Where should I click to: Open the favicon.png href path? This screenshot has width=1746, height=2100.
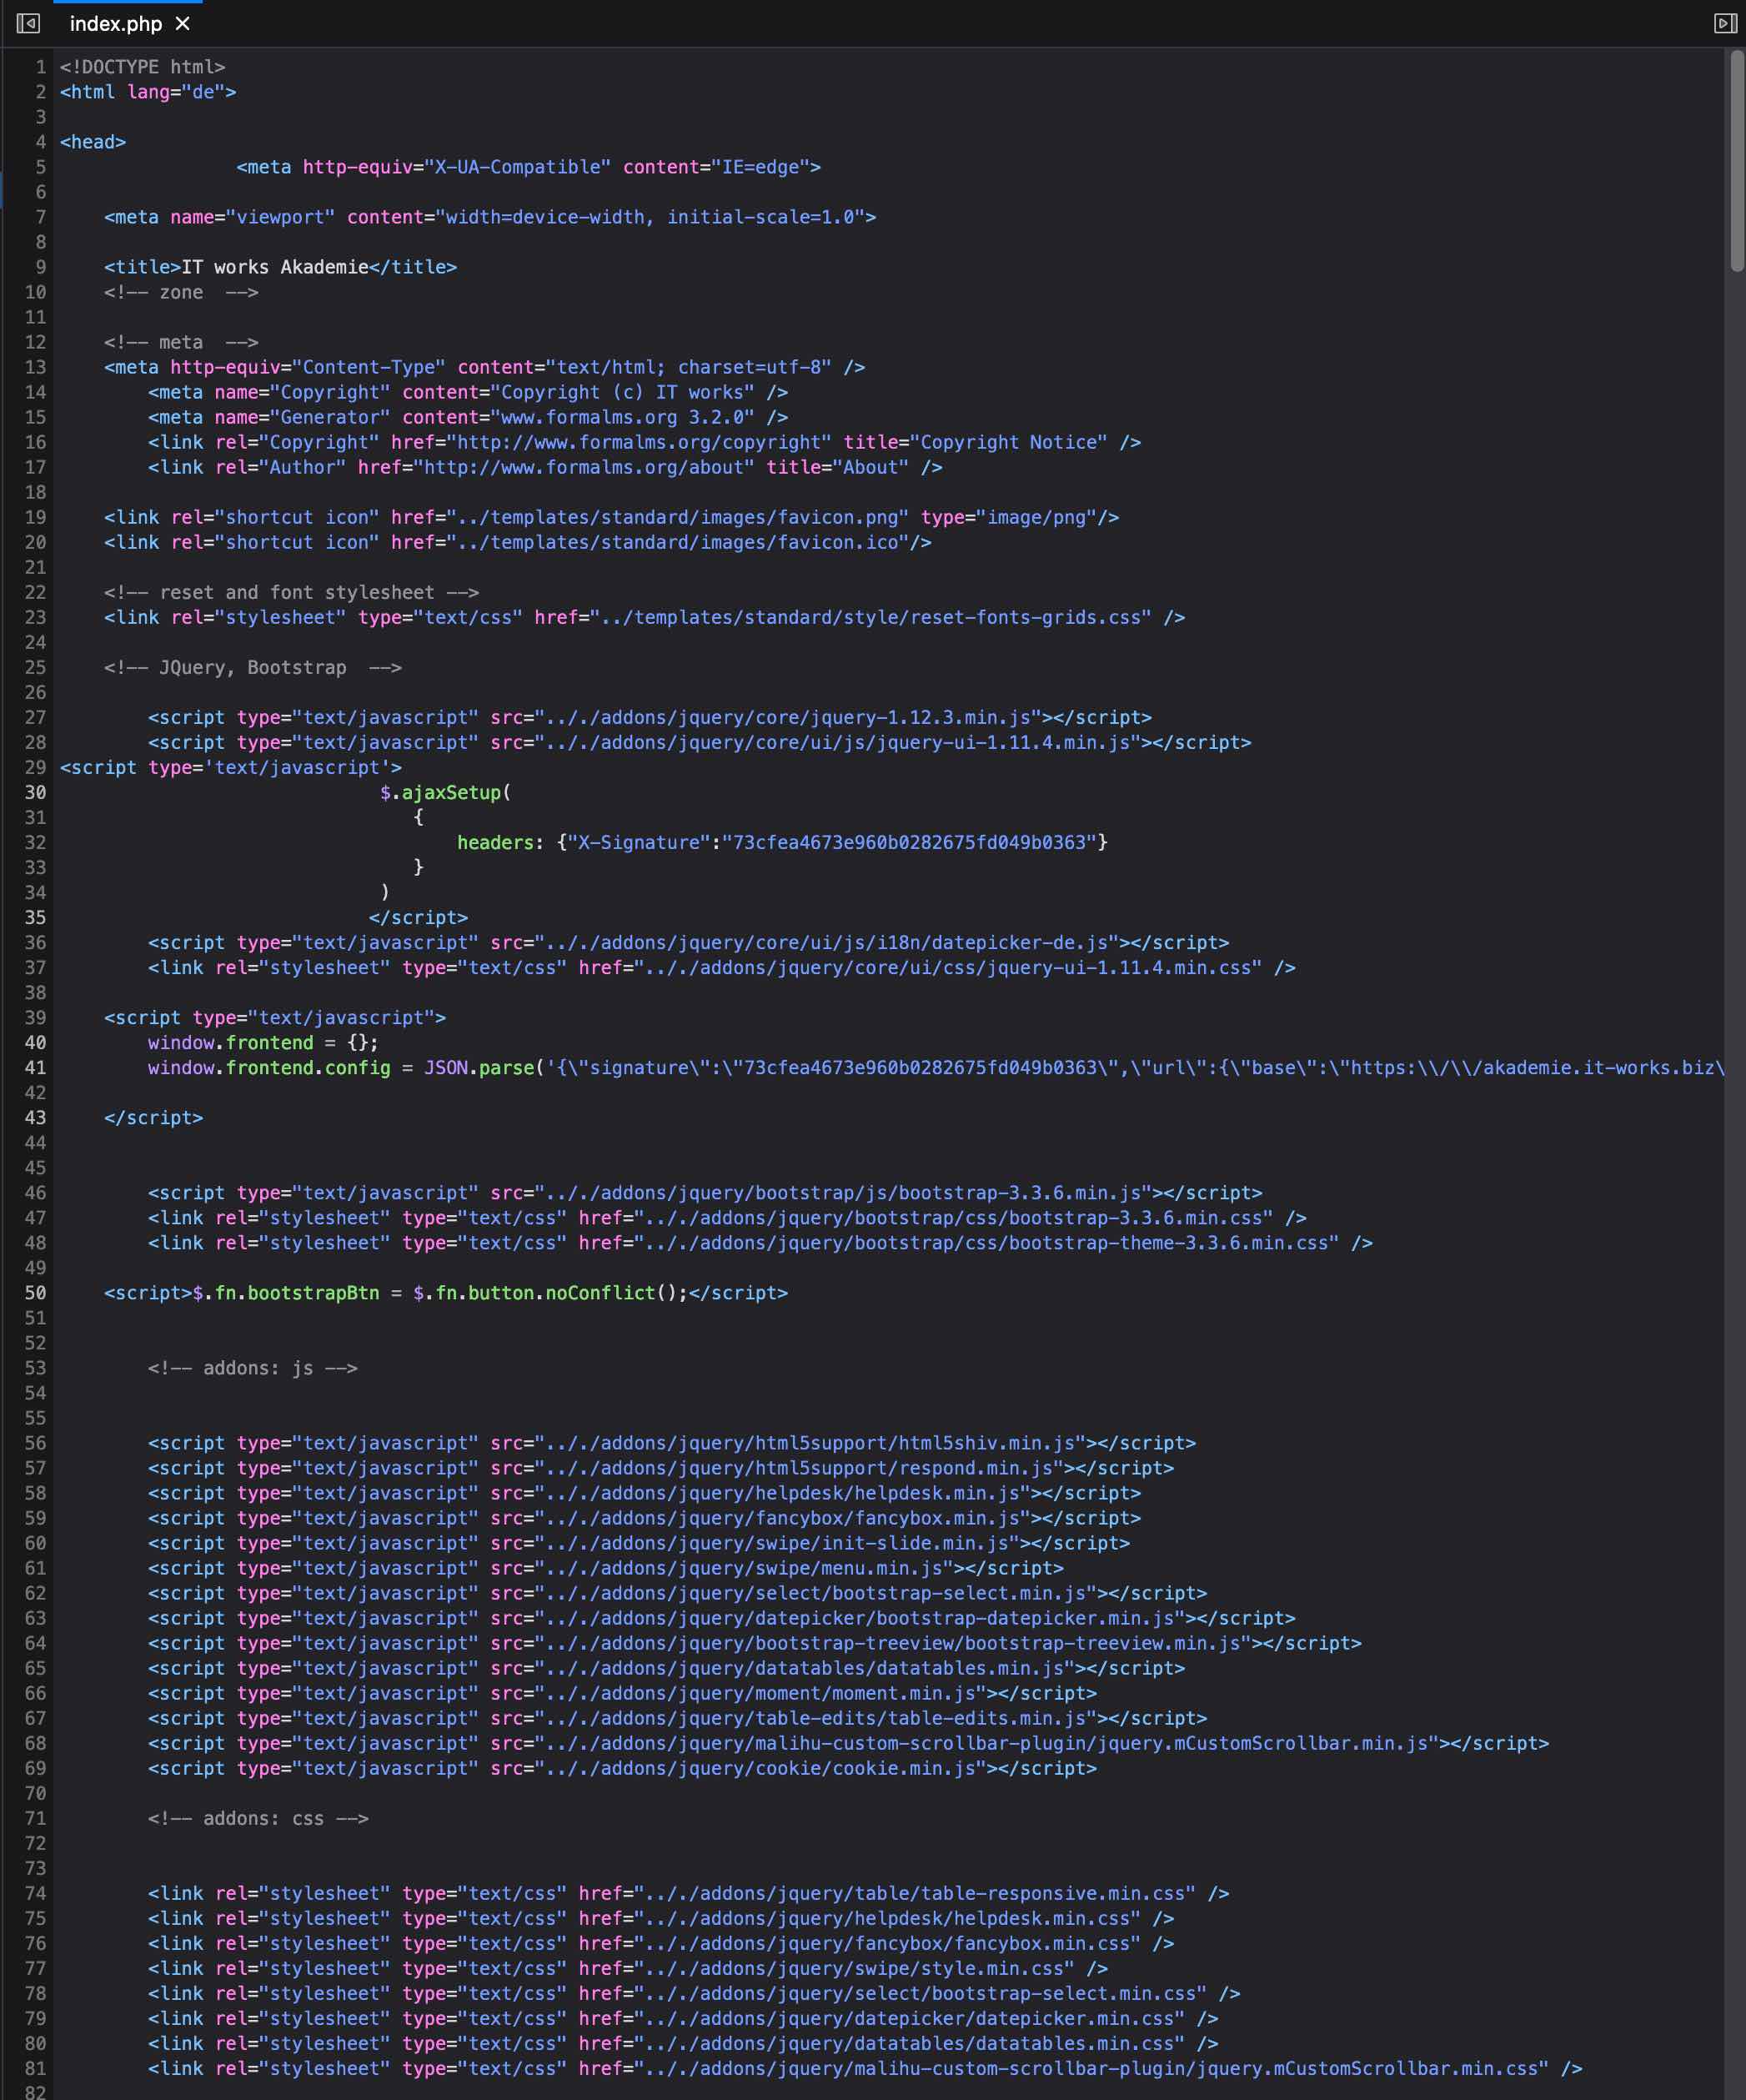point(677,517)
